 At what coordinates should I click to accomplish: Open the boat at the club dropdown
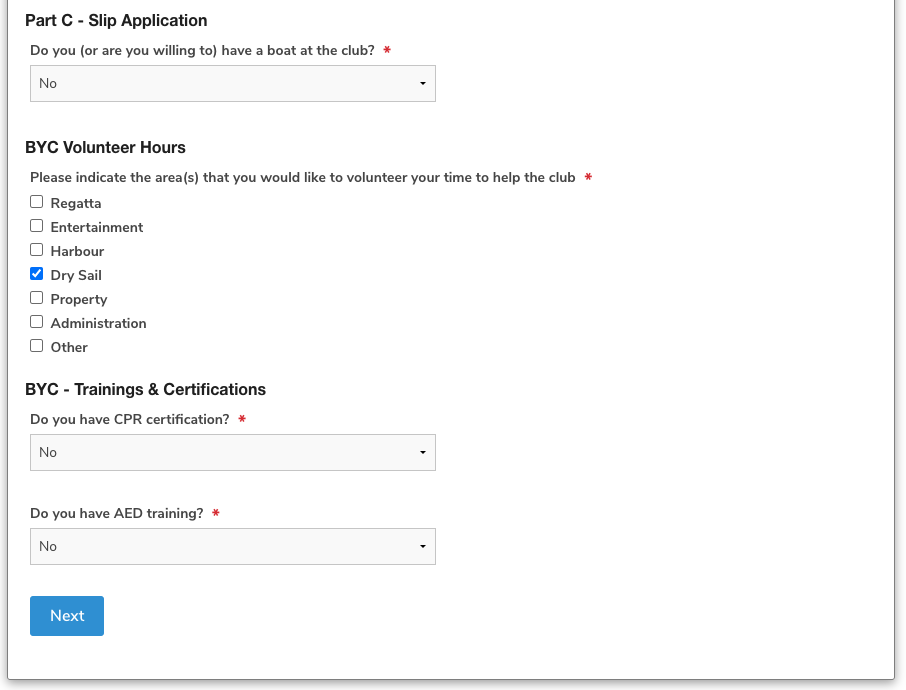[232, 84]
